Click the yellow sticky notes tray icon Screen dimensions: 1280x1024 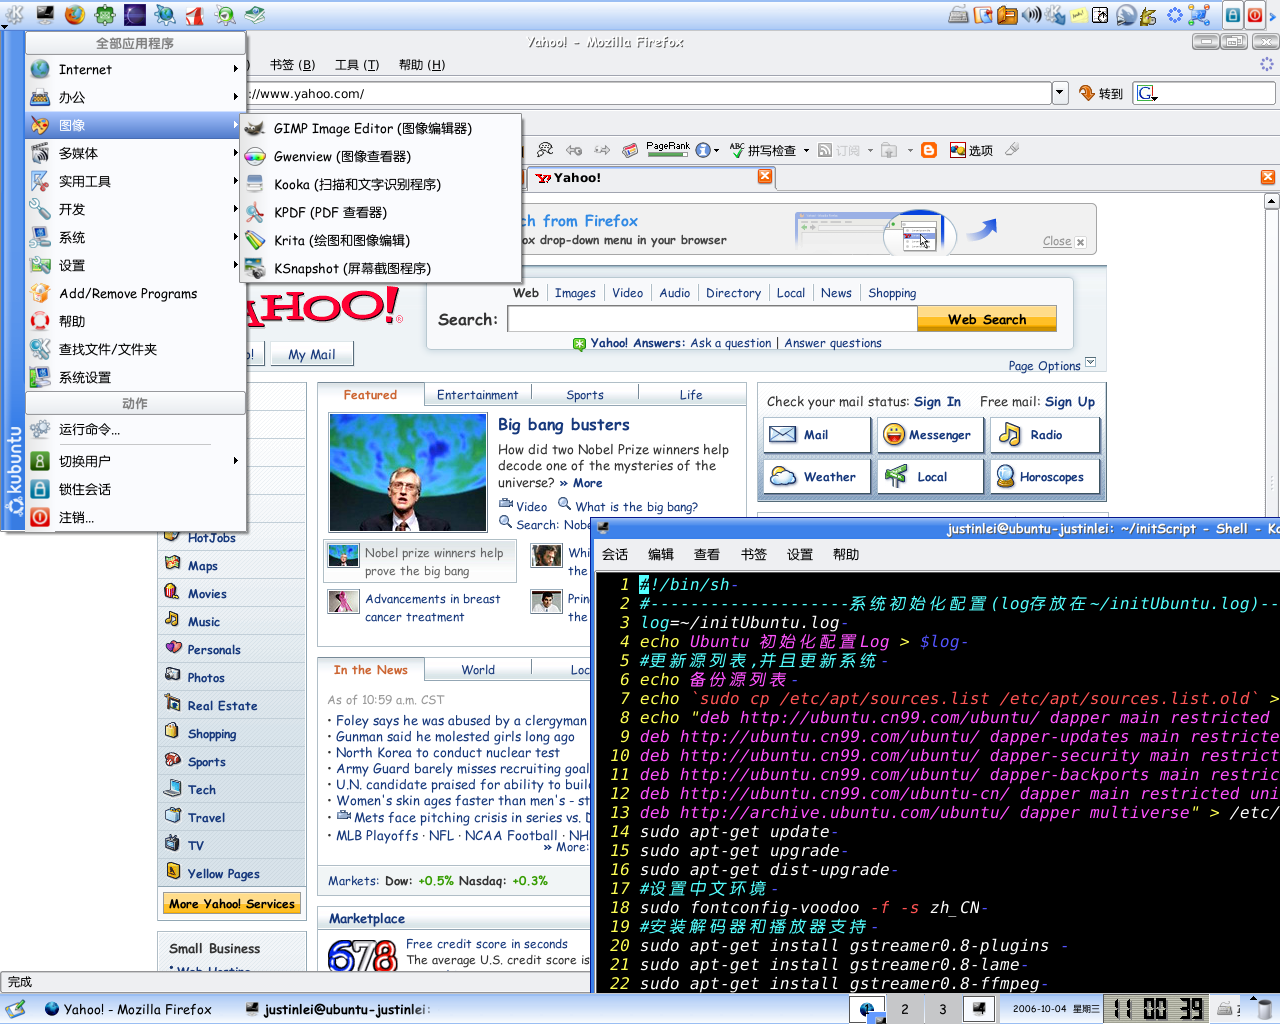pos(1078,15)
